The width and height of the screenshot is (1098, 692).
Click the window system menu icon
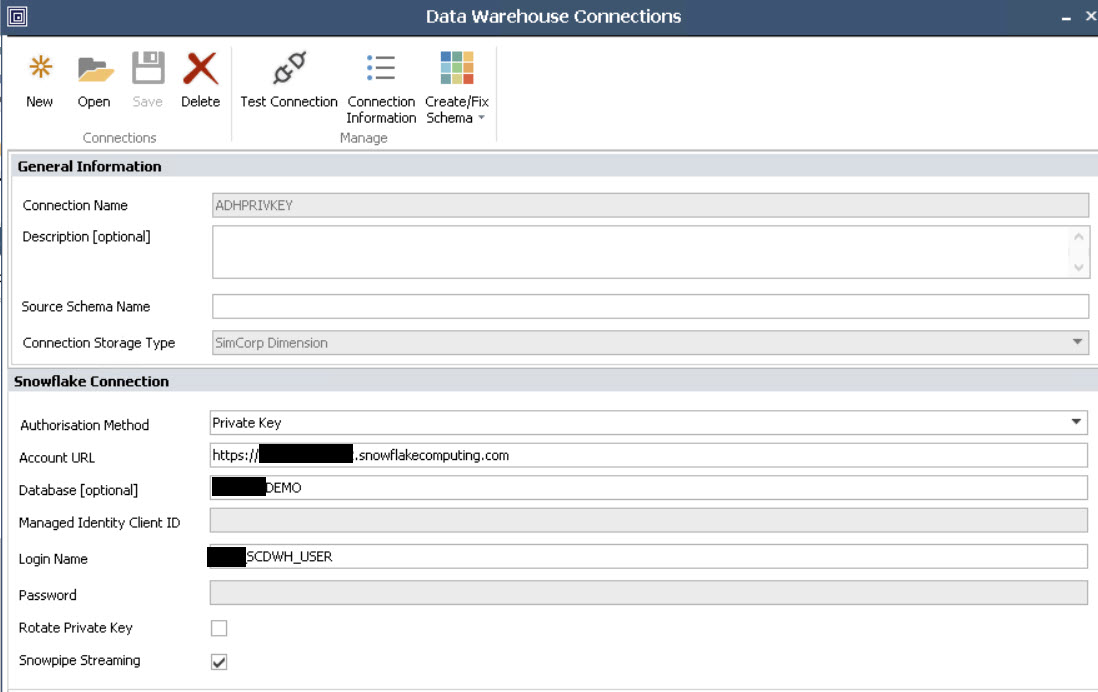(17, 16)
